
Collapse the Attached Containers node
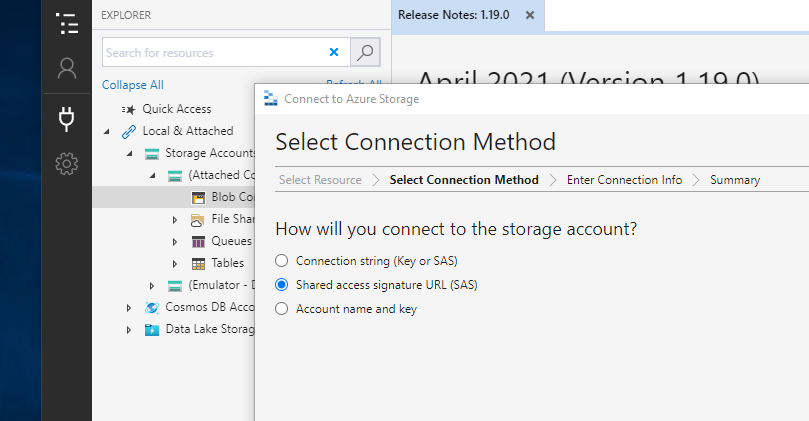tap(153, 176)
